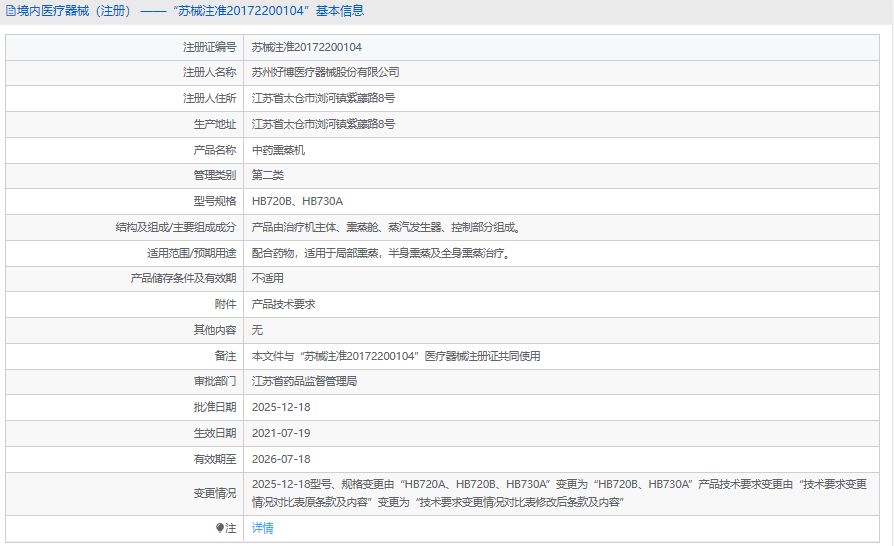Click the 审批部门 label cell
Viewport: 894px width, 546px height.
click(124, 381)
